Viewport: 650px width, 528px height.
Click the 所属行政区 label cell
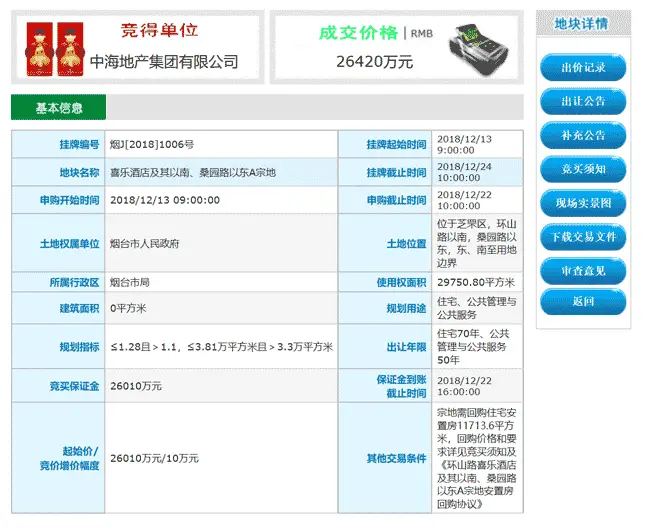[x=58, y=282]
